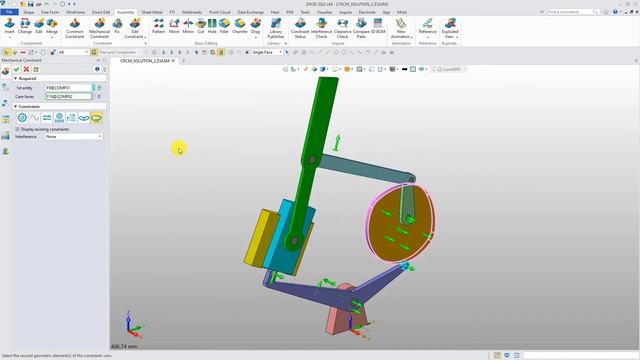
Task: Click the apply-and-repeat button beside red X
Action: coord(36,69)
